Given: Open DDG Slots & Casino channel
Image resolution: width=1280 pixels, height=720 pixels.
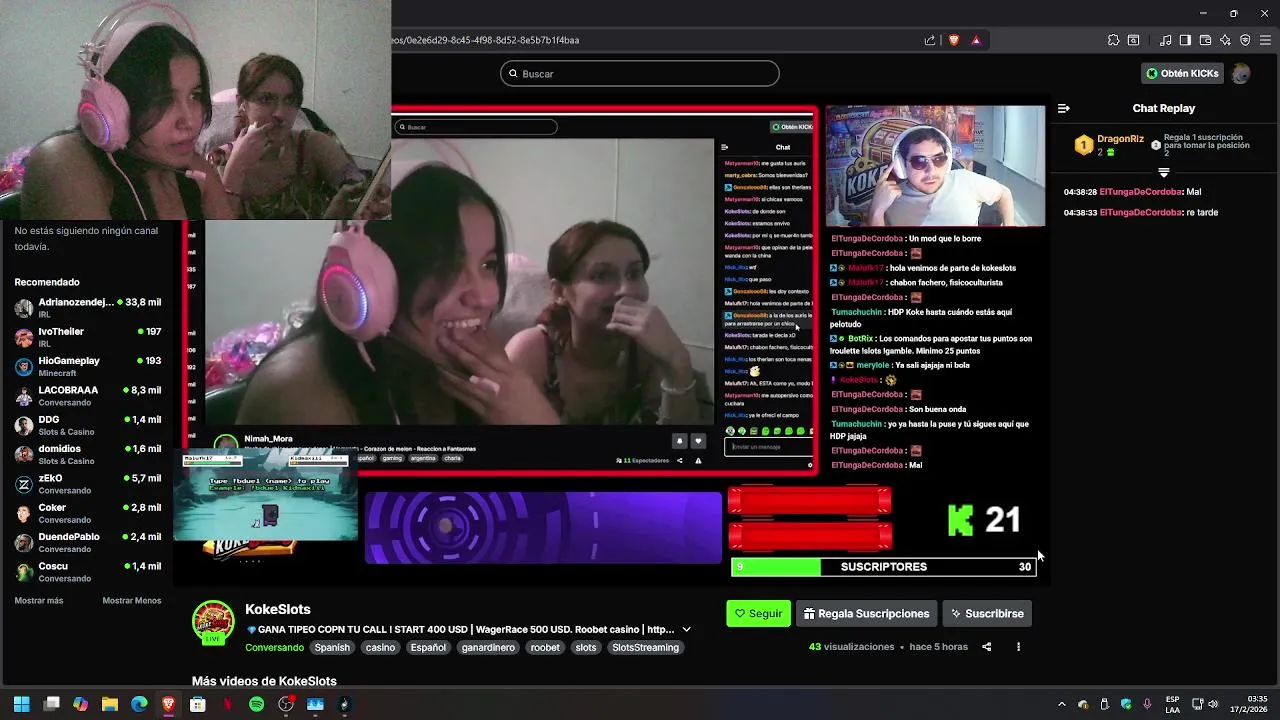Looking at the screenshot, I should click(87, 425).
